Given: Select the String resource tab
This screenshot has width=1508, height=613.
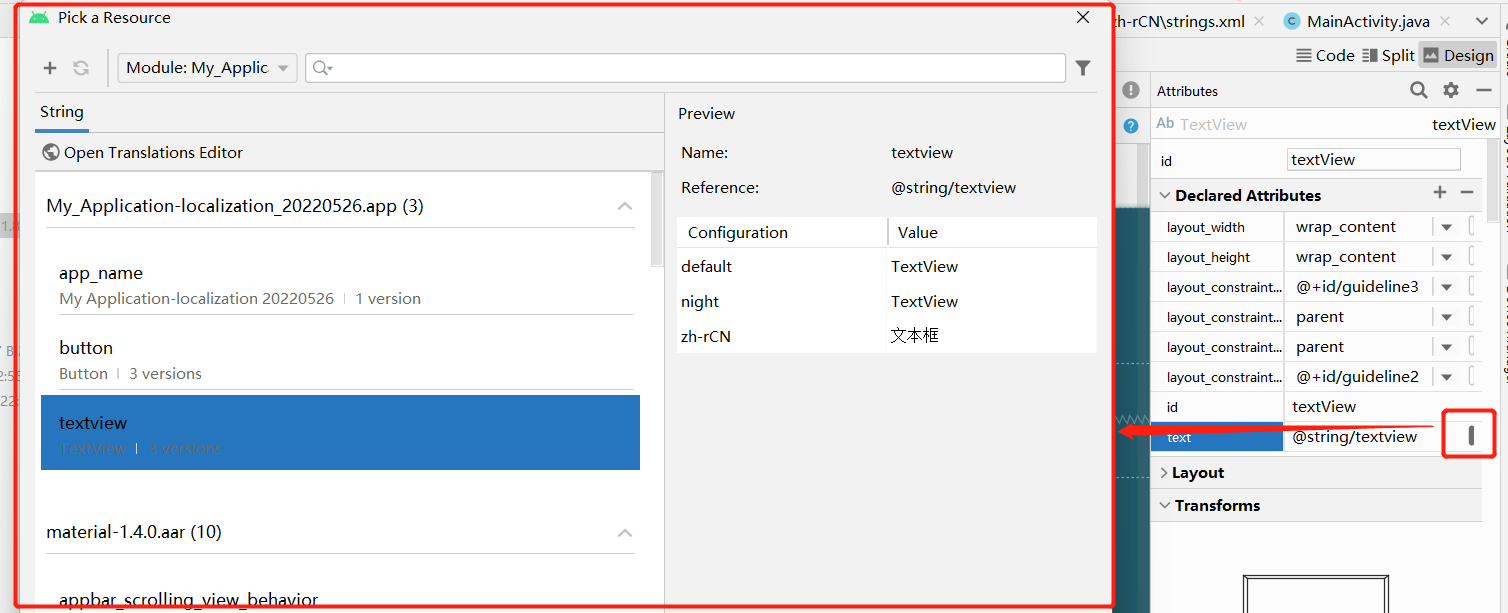Looking at the screenshot, I should point(62,112).
